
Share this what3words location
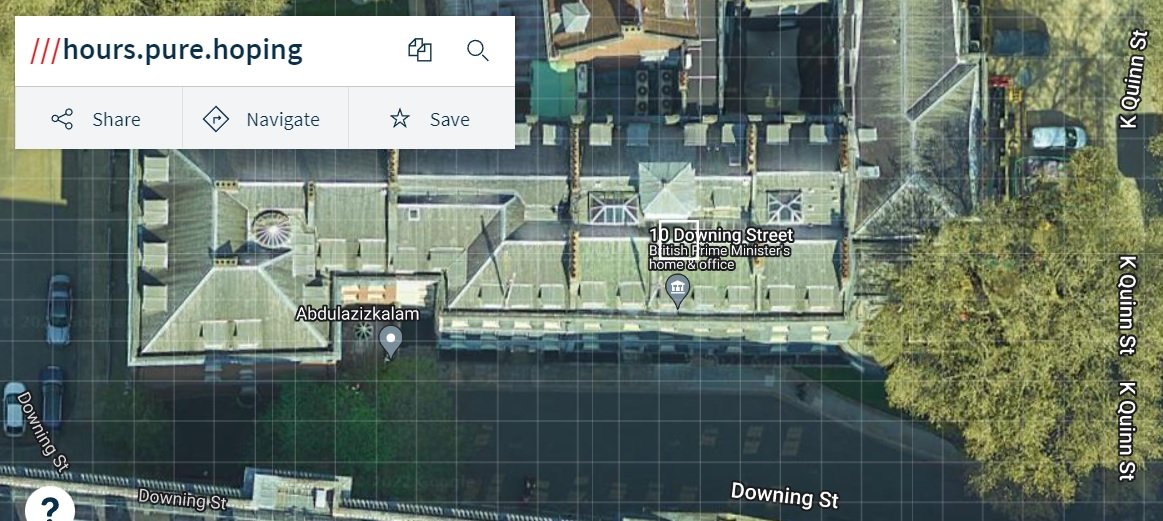(x=98, y=119)
